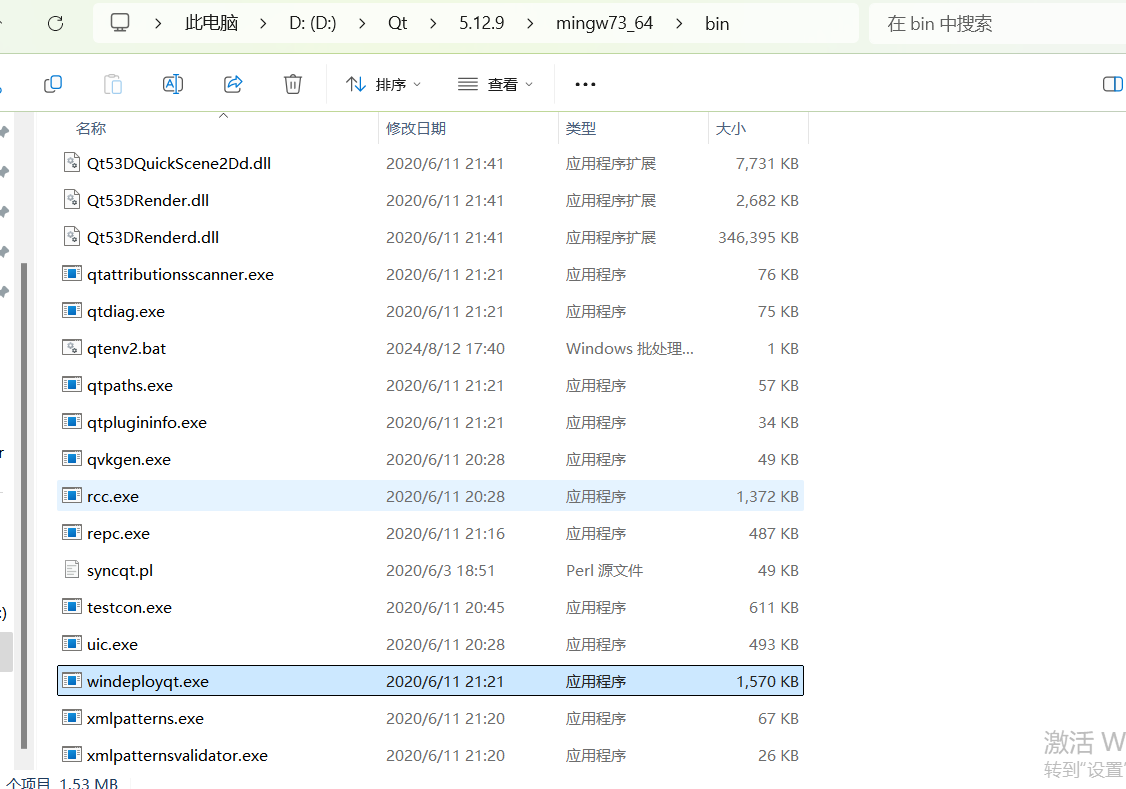This screenshot has width=1126, height=789.
Task: Select the xmlpatternsvalidator.exe file name
Action: 177,755
